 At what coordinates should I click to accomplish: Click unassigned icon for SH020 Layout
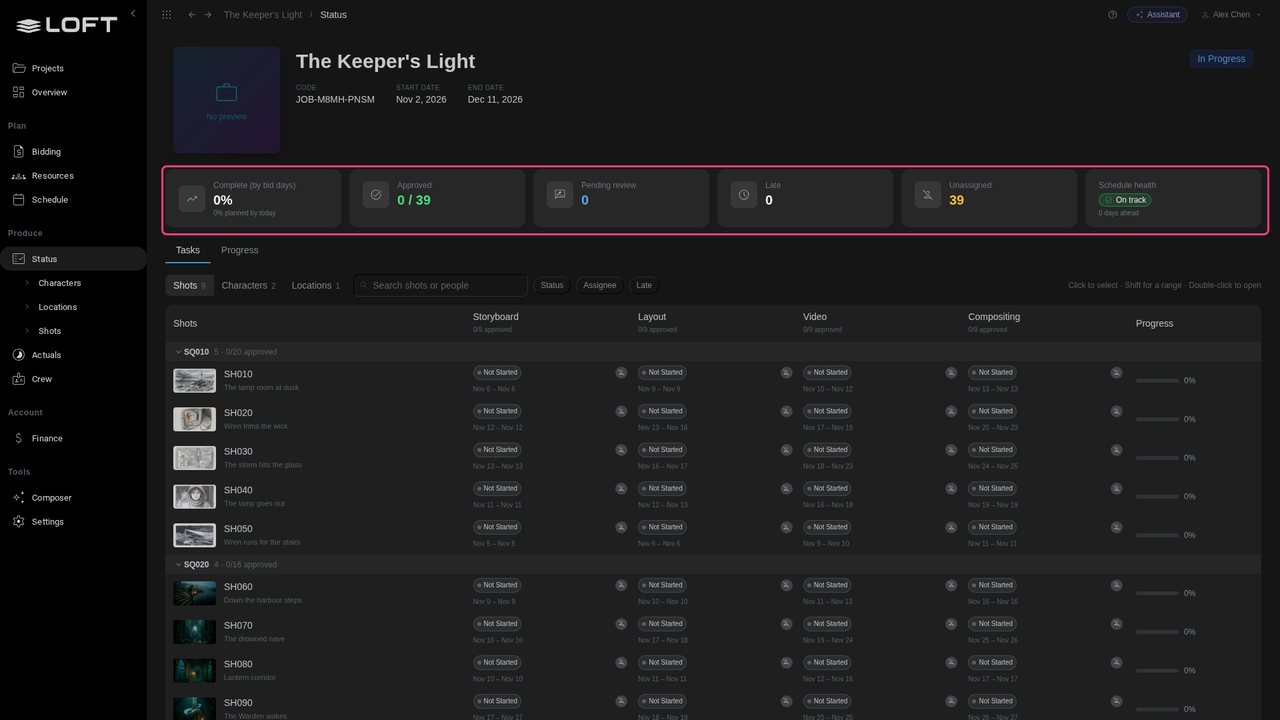(x=786, y=412)
